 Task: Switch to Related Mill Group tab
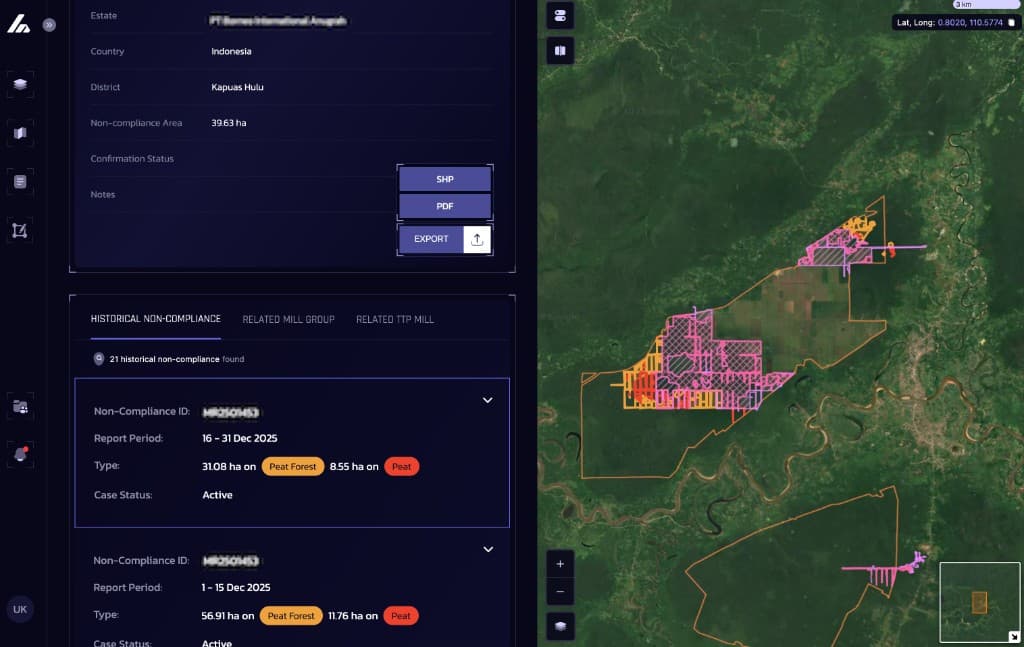(x=289, y=319)
